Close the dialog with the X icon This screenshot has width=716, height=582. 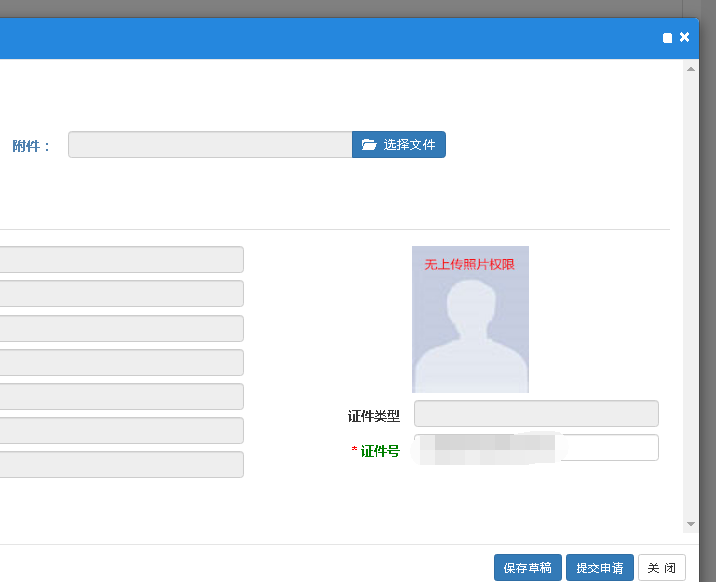[685, 37]
